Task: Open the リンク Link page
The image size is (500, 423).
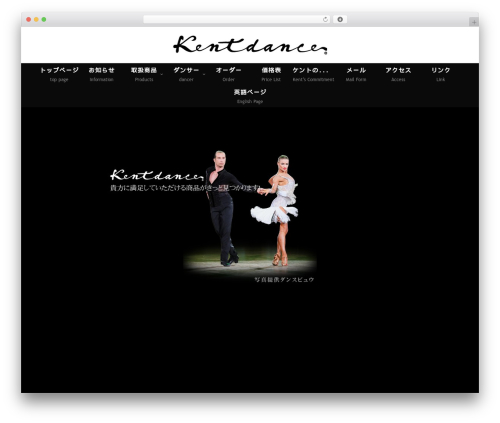Action: point(440,74)
